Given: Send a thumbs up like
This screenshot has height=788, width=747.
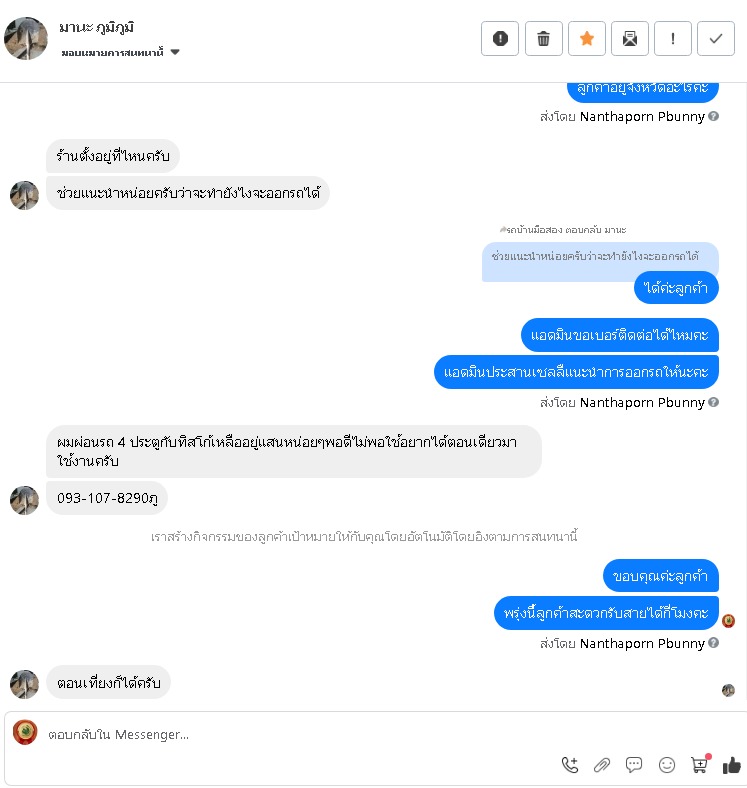Looking at the screenshot, I should click(731, 765).
